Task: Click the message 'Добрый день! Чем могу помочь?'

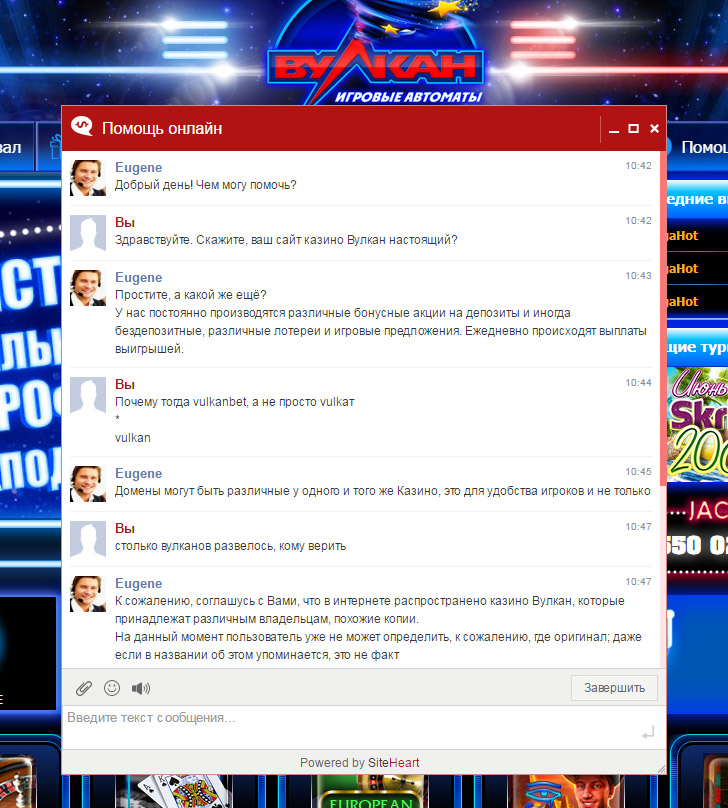Action: 206,185
